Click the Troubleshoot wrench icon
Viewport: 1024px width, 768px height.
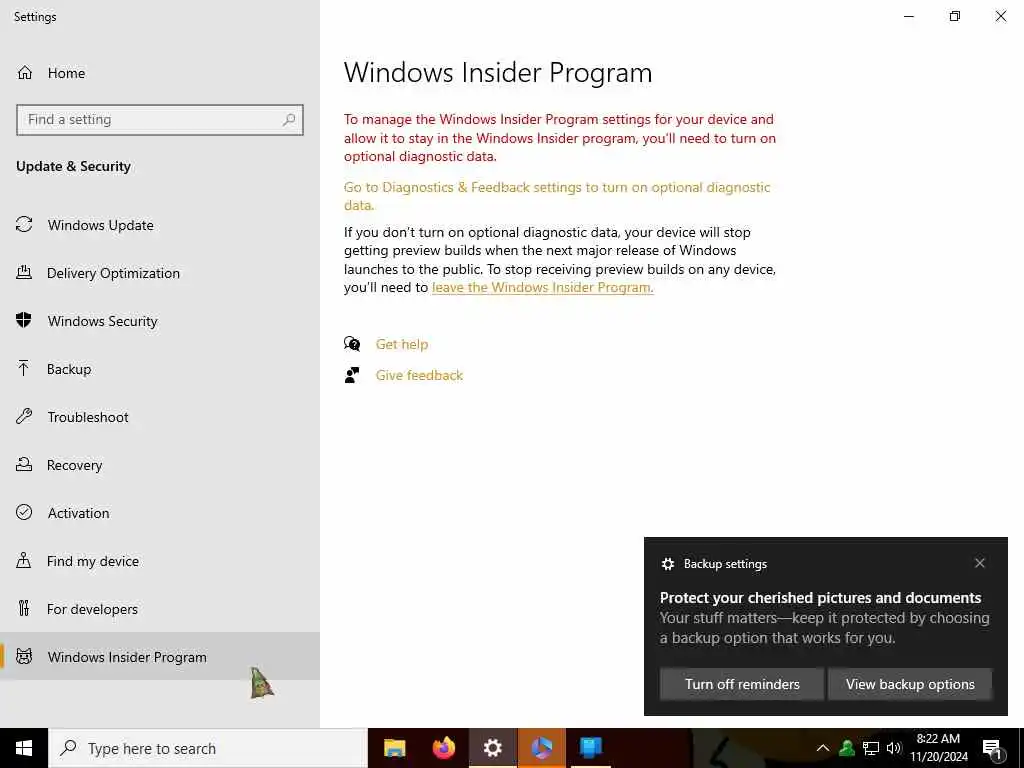tap(24, 417)
